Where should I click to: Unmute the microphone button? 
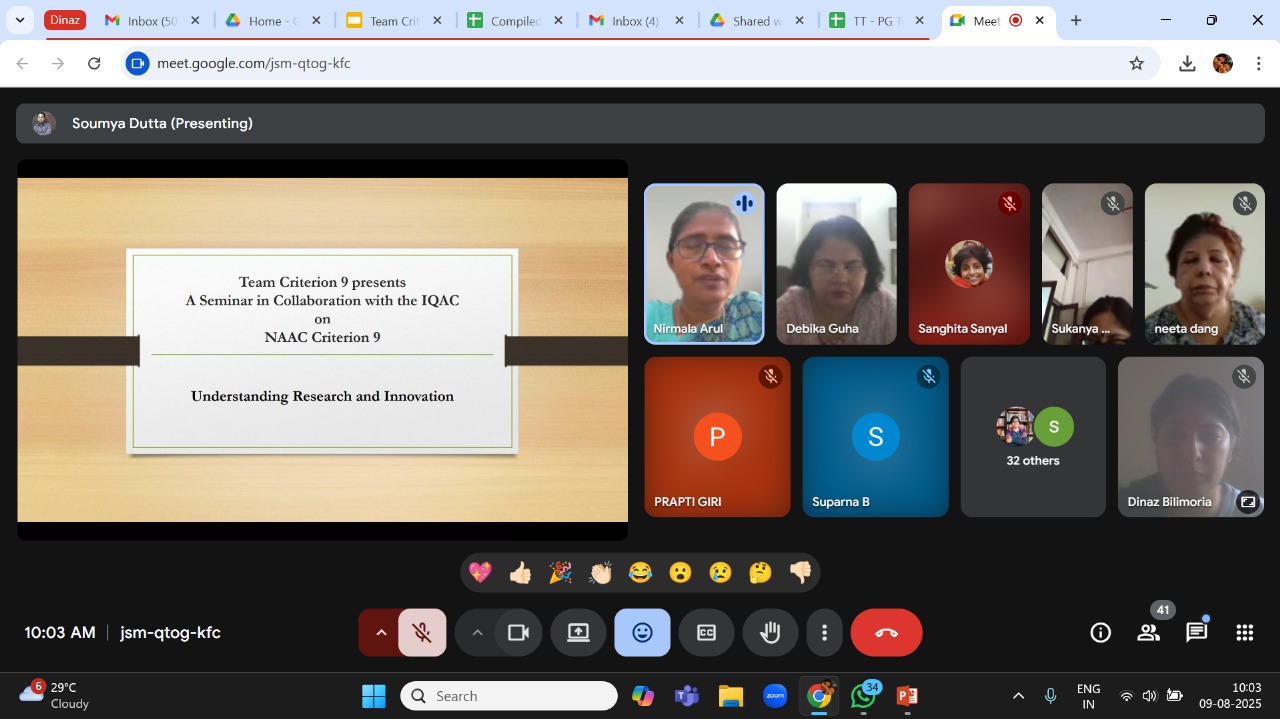(422, 633)
